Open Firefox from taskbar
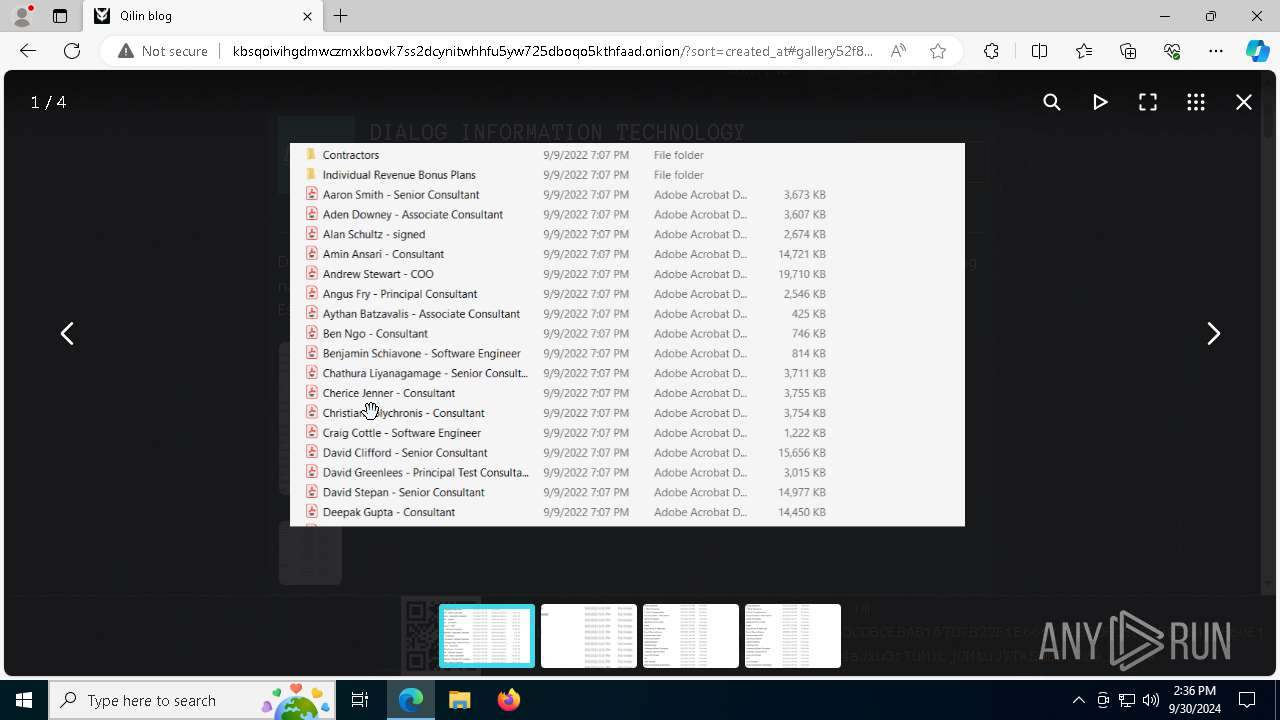 [x=509, y=700]
